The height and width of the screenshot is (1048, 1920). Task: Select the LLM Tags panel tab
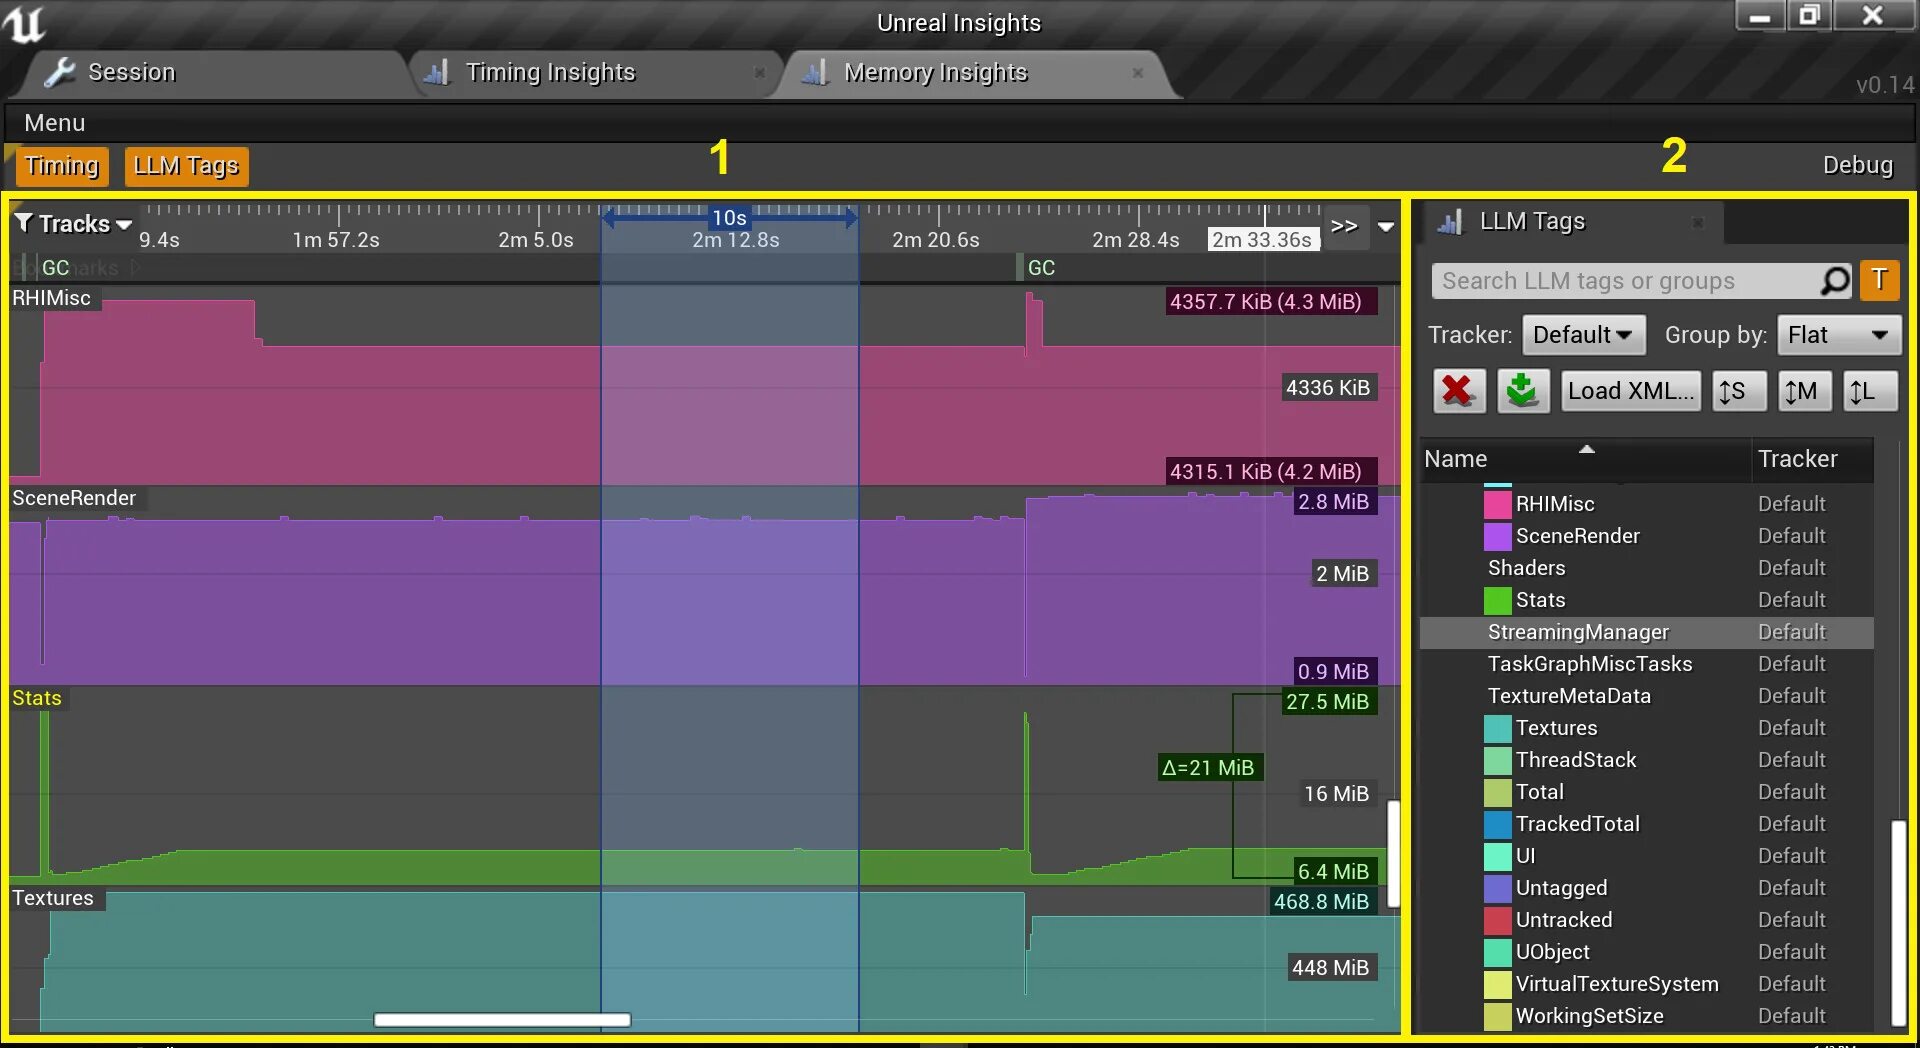pyautogui.click(x=1570, y=222)
